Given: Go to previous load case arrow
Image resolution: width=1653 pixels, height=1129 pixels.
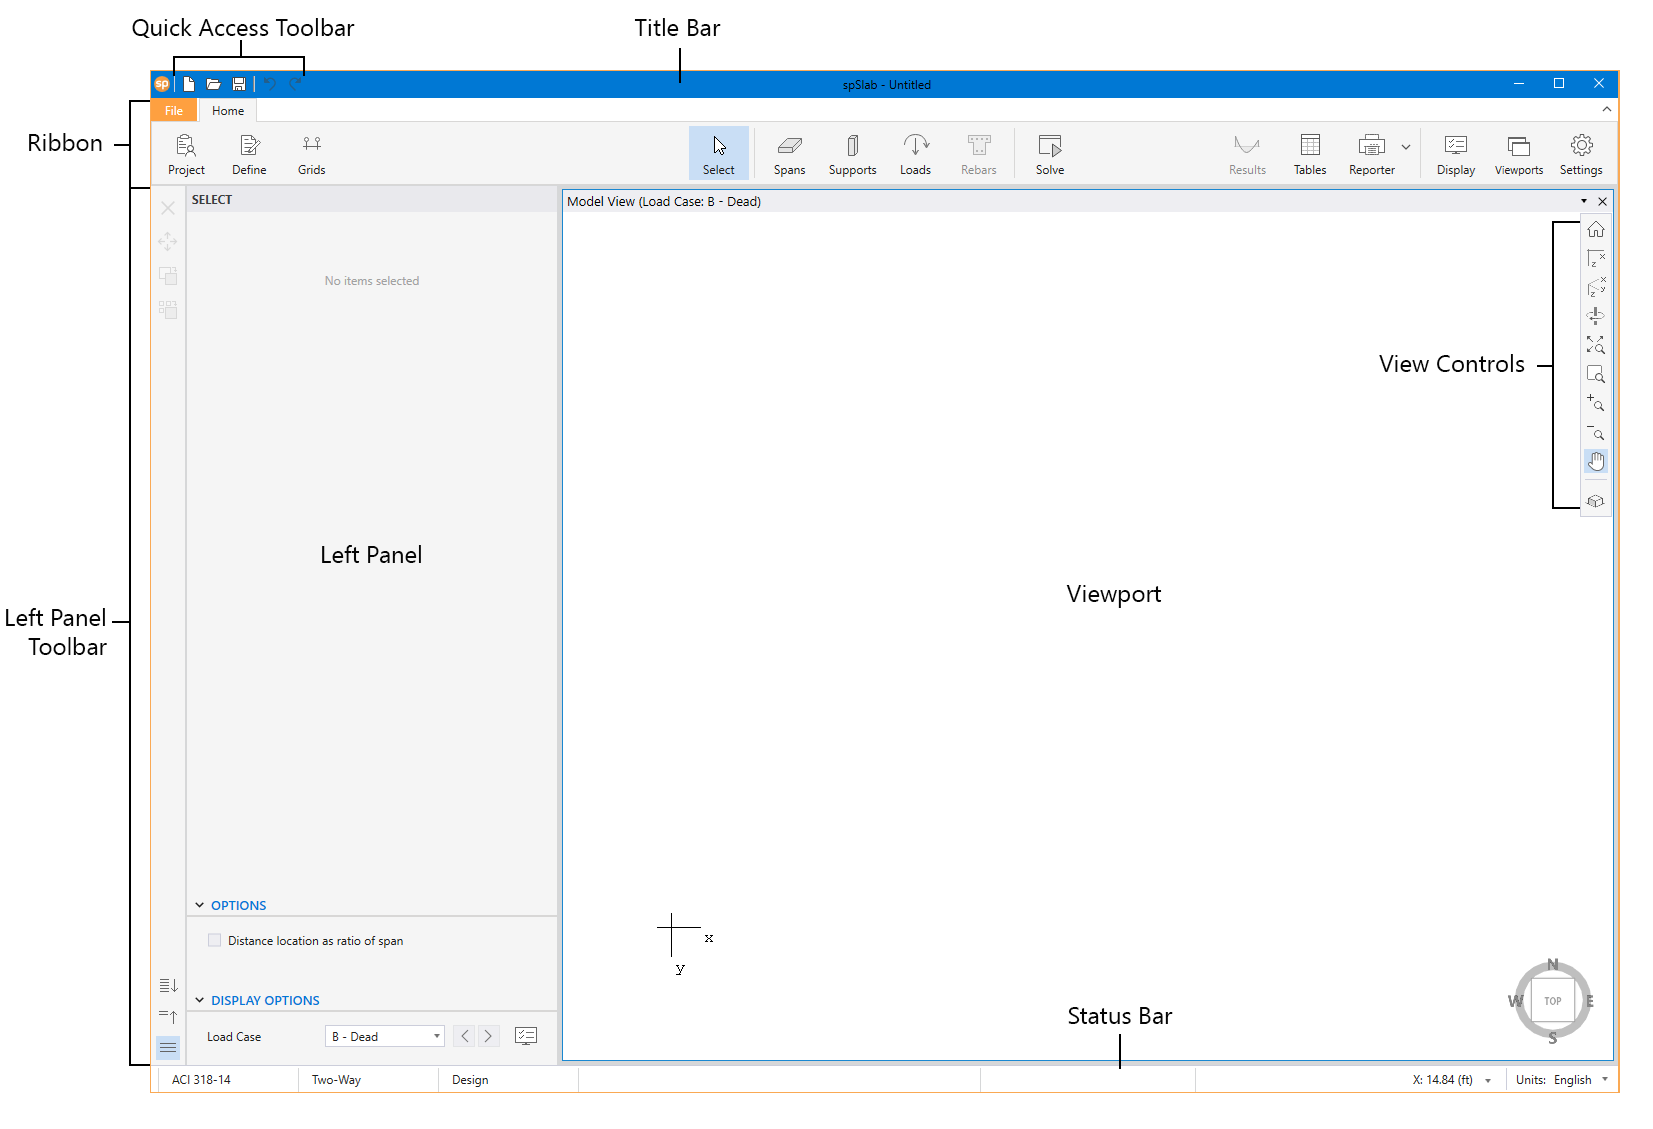Looking at the screenshot, I should pyautogui.click(x=465, y=1036).
